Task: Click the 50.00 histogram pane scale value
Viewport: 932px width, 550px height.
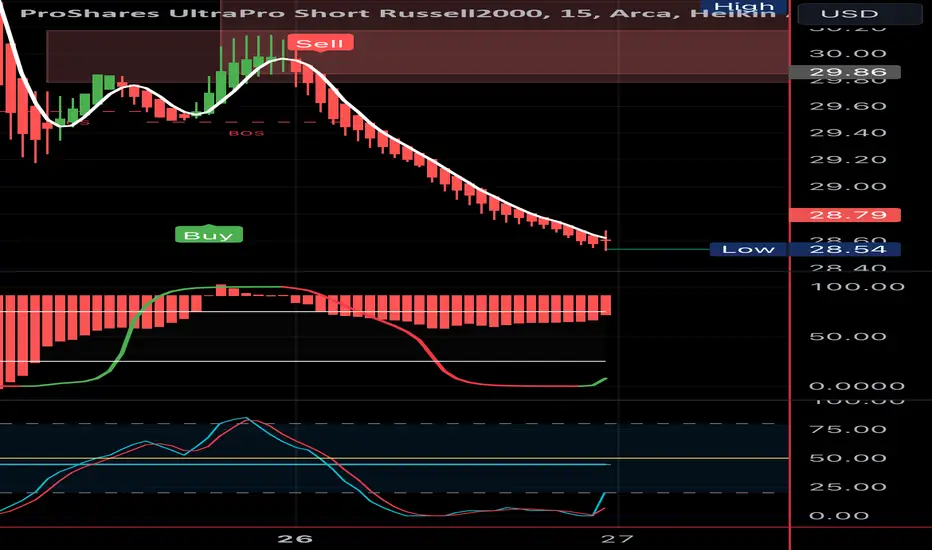Action: click(x=848, y=337)
